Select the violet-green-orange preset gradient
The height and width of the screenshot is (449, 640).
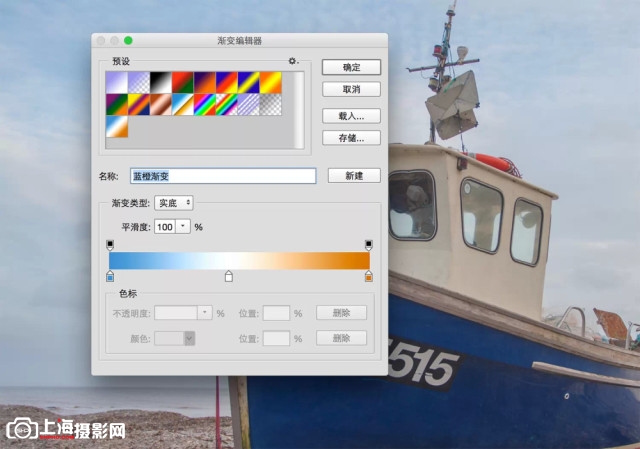click(x=117, y=105)
